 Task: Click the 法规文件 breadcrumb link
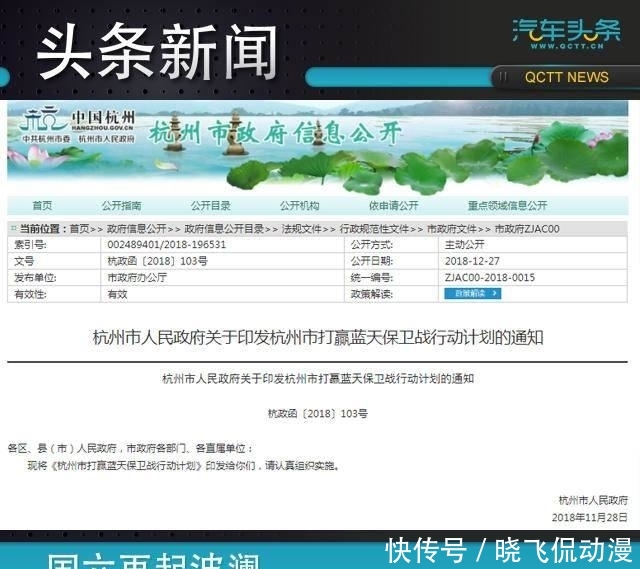pyautogui.click(x=302, y=229)
